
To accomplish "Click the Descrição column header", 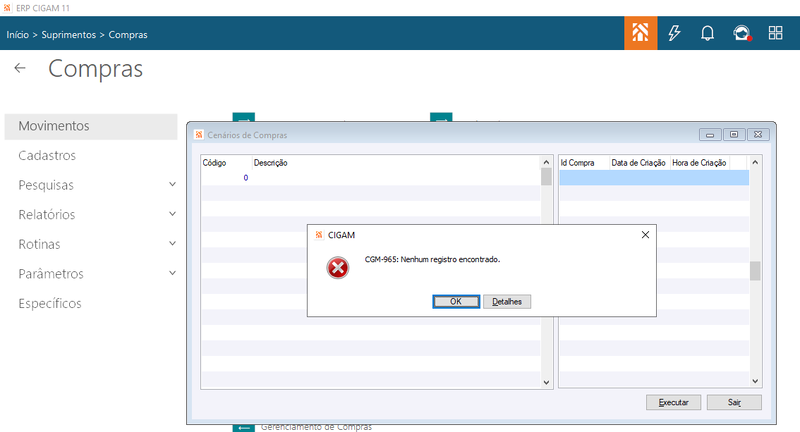I will pyautogui.click(x=396, y=163).
